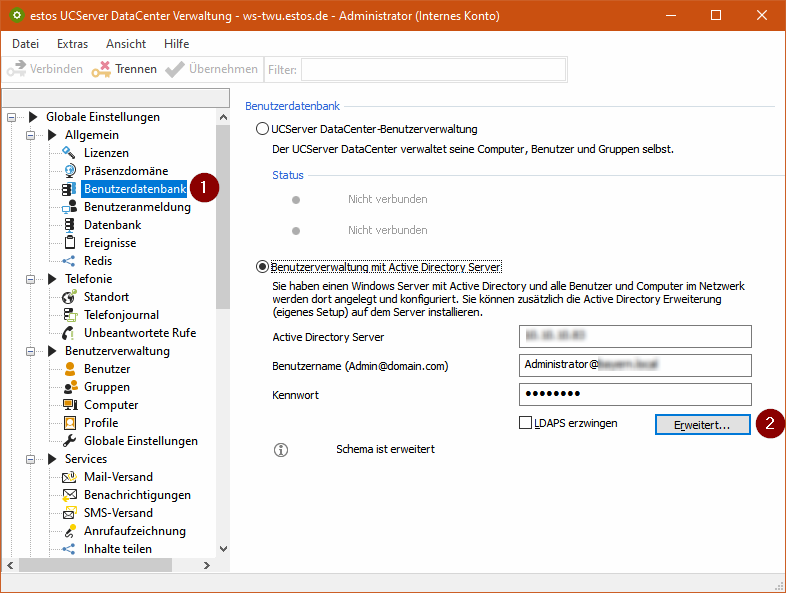Collapse the Globale Einstellungen root node
Image resolution: width=786 pixels, height=593 pixels.
[x=12, y=117]
